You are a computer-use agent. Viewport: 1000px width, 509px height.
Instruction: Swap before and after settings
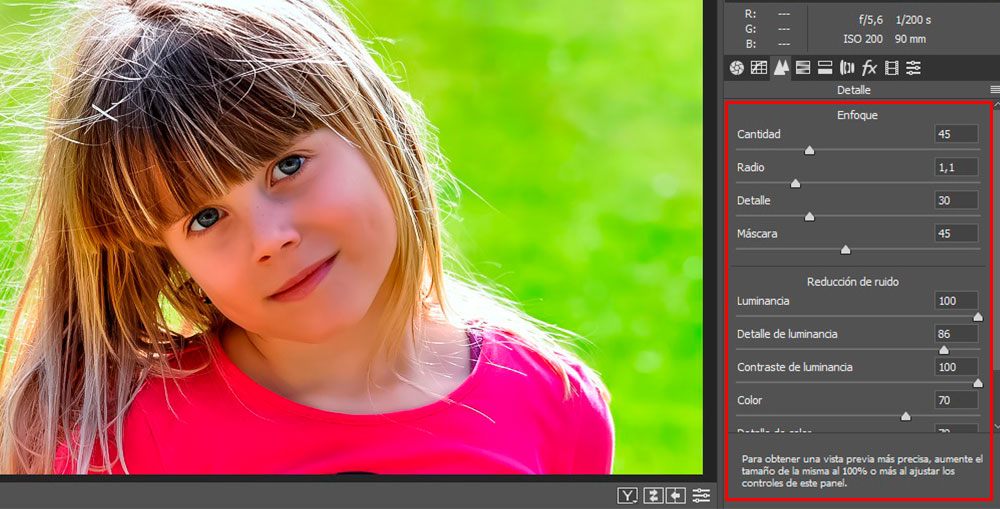(653, 495)
